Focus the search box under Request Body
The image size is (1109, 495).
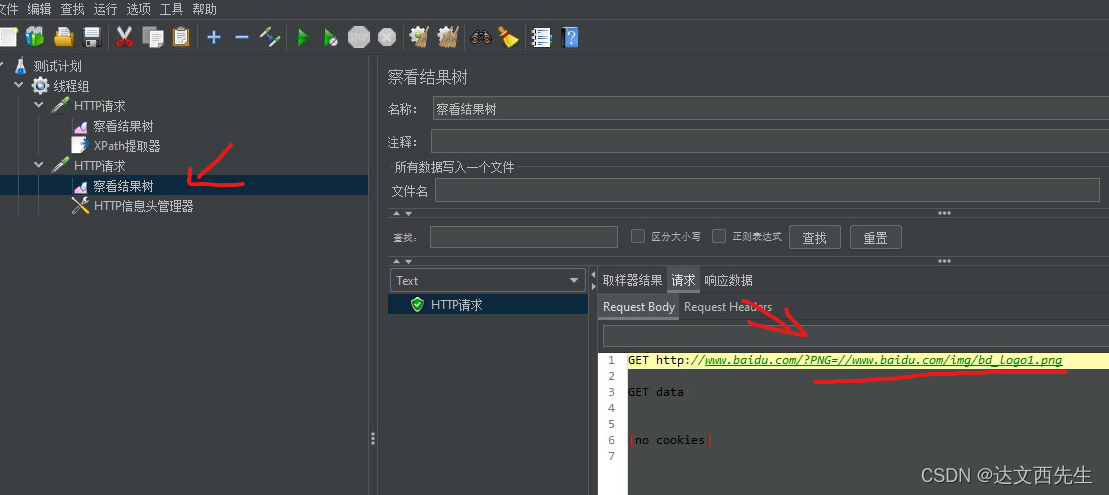click(856, 336)
